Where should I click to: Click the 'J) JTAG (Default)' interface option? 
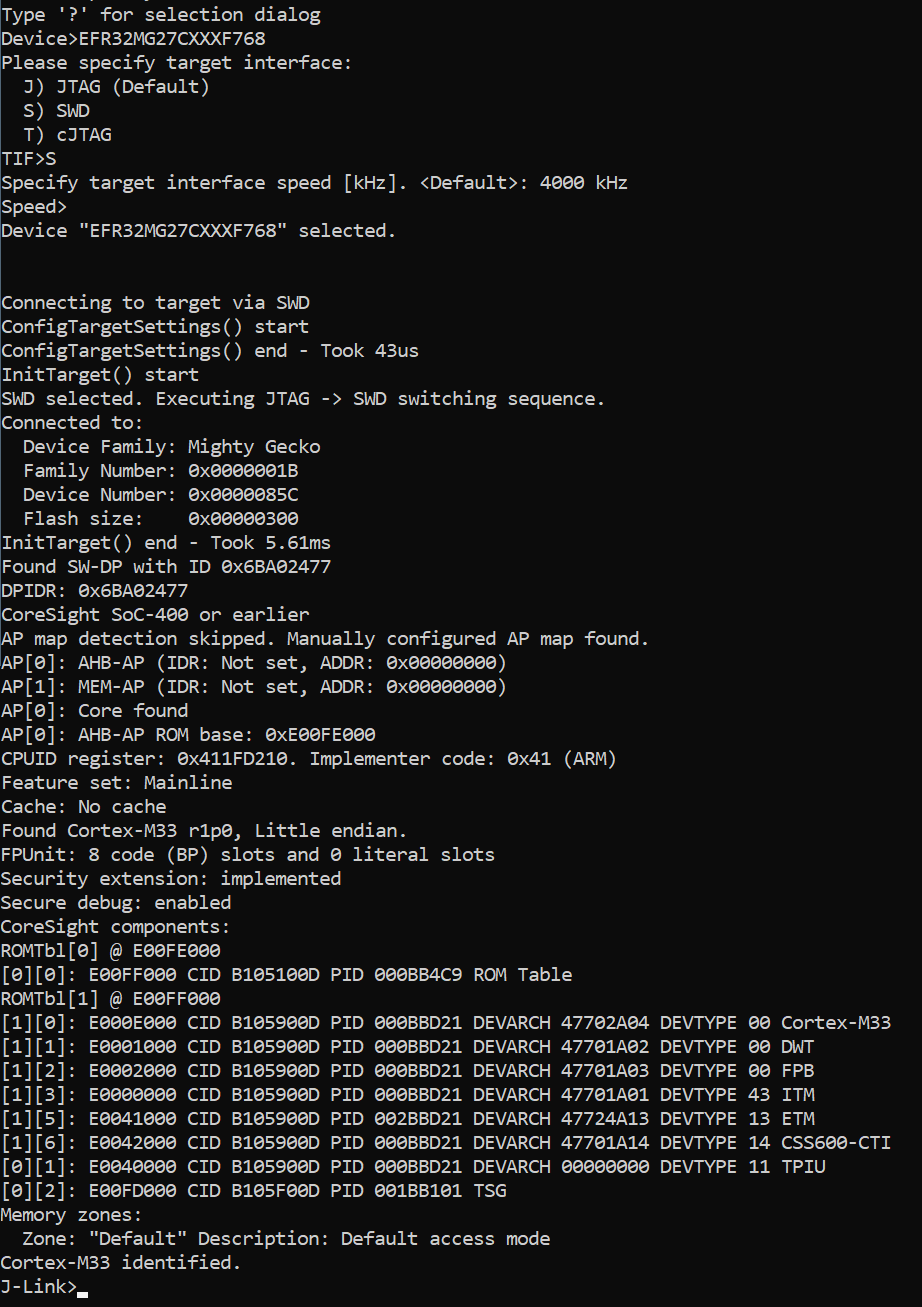pyautogui.click(x=116, y=87)
